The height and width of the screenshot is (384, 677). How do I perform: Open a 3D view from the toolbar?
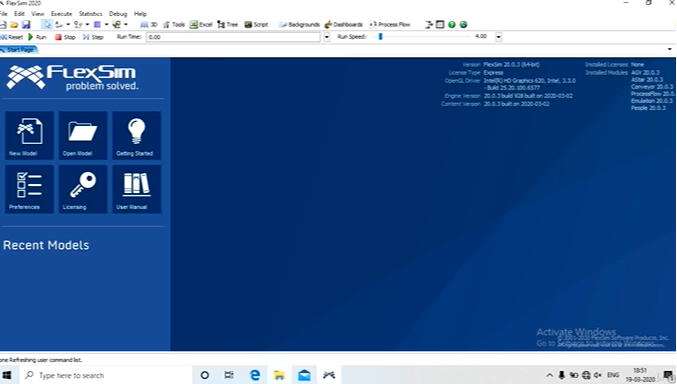click(x=149, y=25)
